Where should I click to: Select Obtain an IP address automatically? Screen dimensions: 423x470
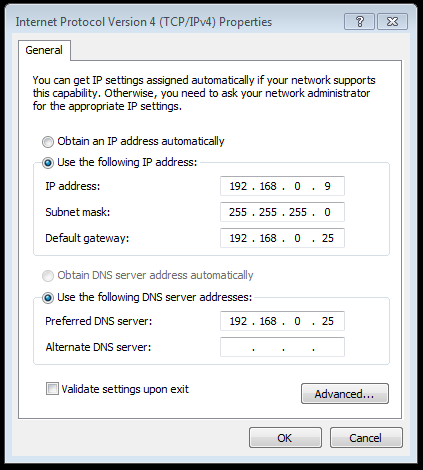point(48,142)
